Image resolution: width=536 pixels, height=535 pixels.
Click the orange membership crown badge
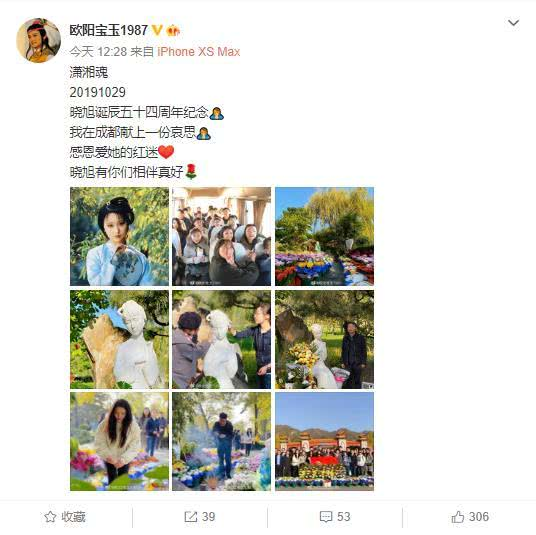[173, 31]
